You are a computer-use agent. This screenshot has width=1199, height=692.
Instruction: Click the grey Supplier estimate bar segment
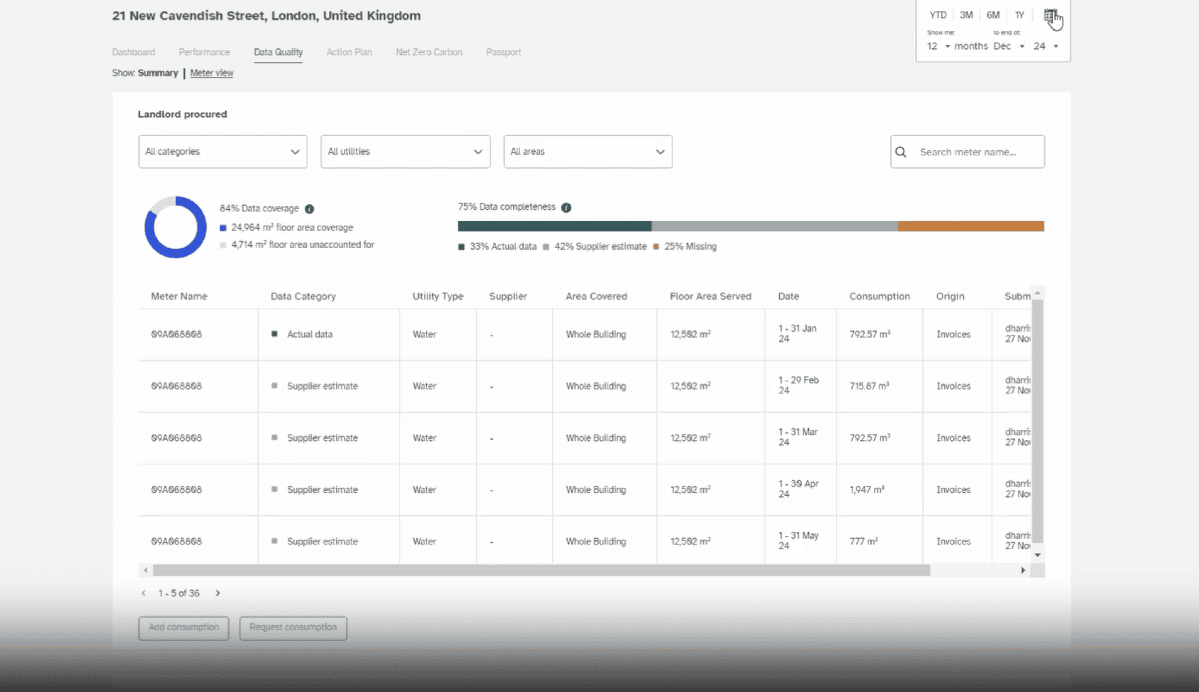coord(775,226)
